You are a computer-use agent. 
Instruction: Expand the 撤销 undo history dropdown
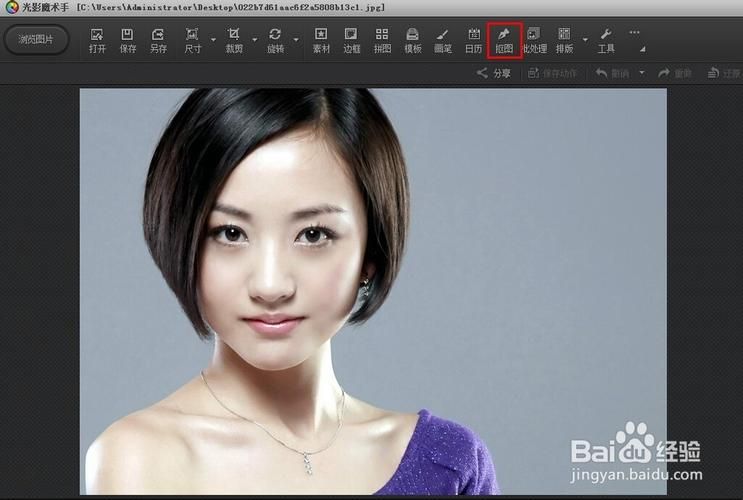point(642,73)
